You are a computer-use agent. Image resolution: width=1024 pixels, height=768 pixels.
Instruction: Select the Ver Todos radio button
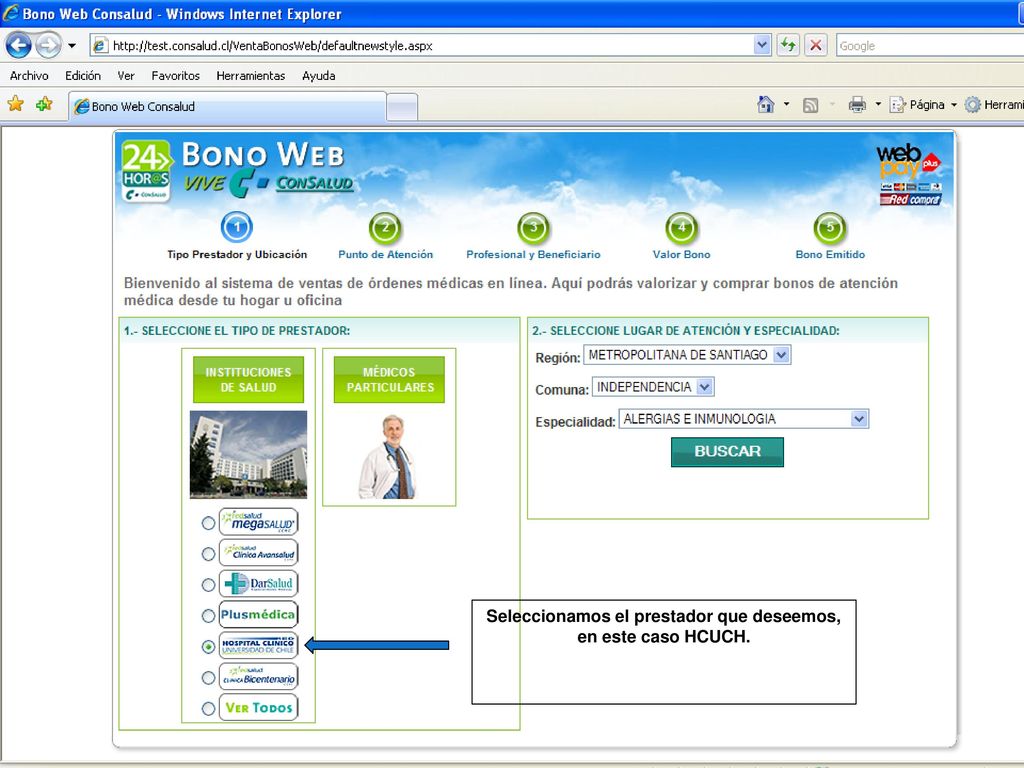coord(208,709)
